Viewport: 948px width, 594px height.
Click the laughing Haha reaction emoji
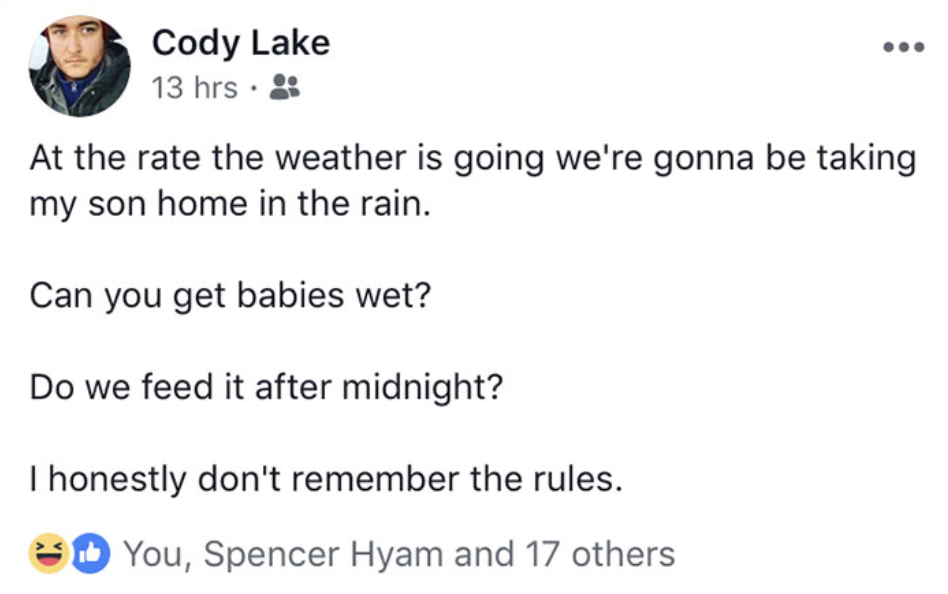click(x=48, y=553)
